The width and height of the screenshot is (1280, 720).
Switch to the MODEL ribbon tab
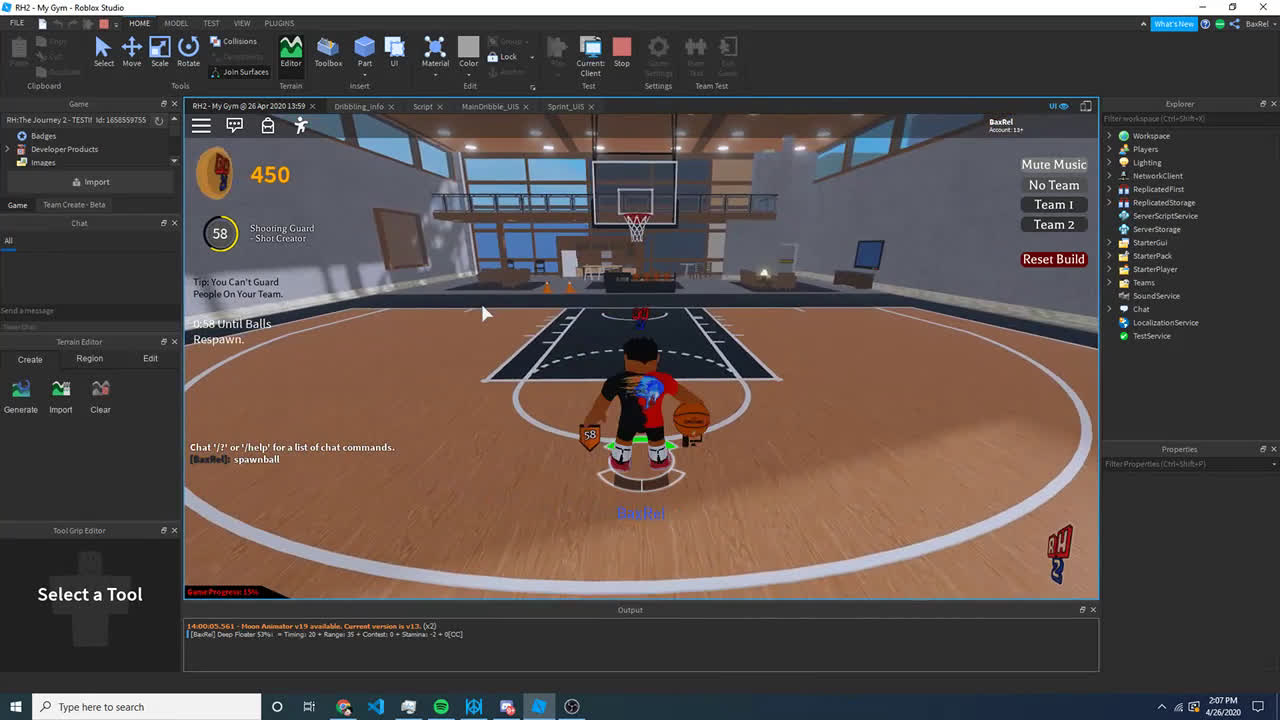[176, 23]
